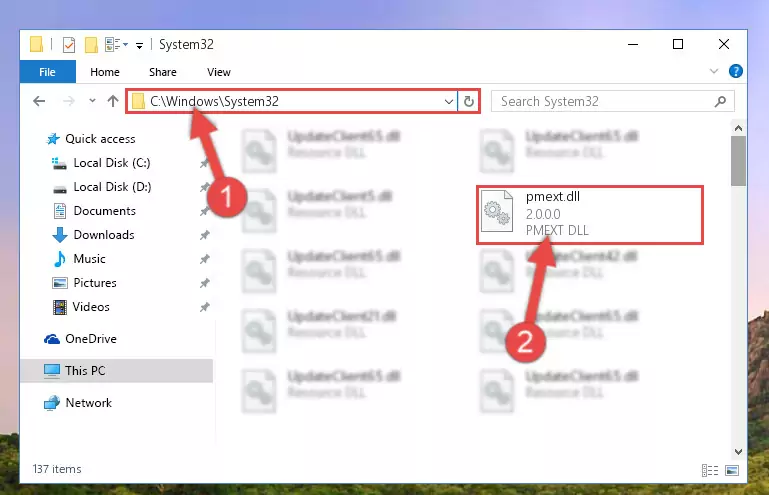Open the view options icon dropdown in title bar
Screen dimensions: 769x495
pos(117,45)
